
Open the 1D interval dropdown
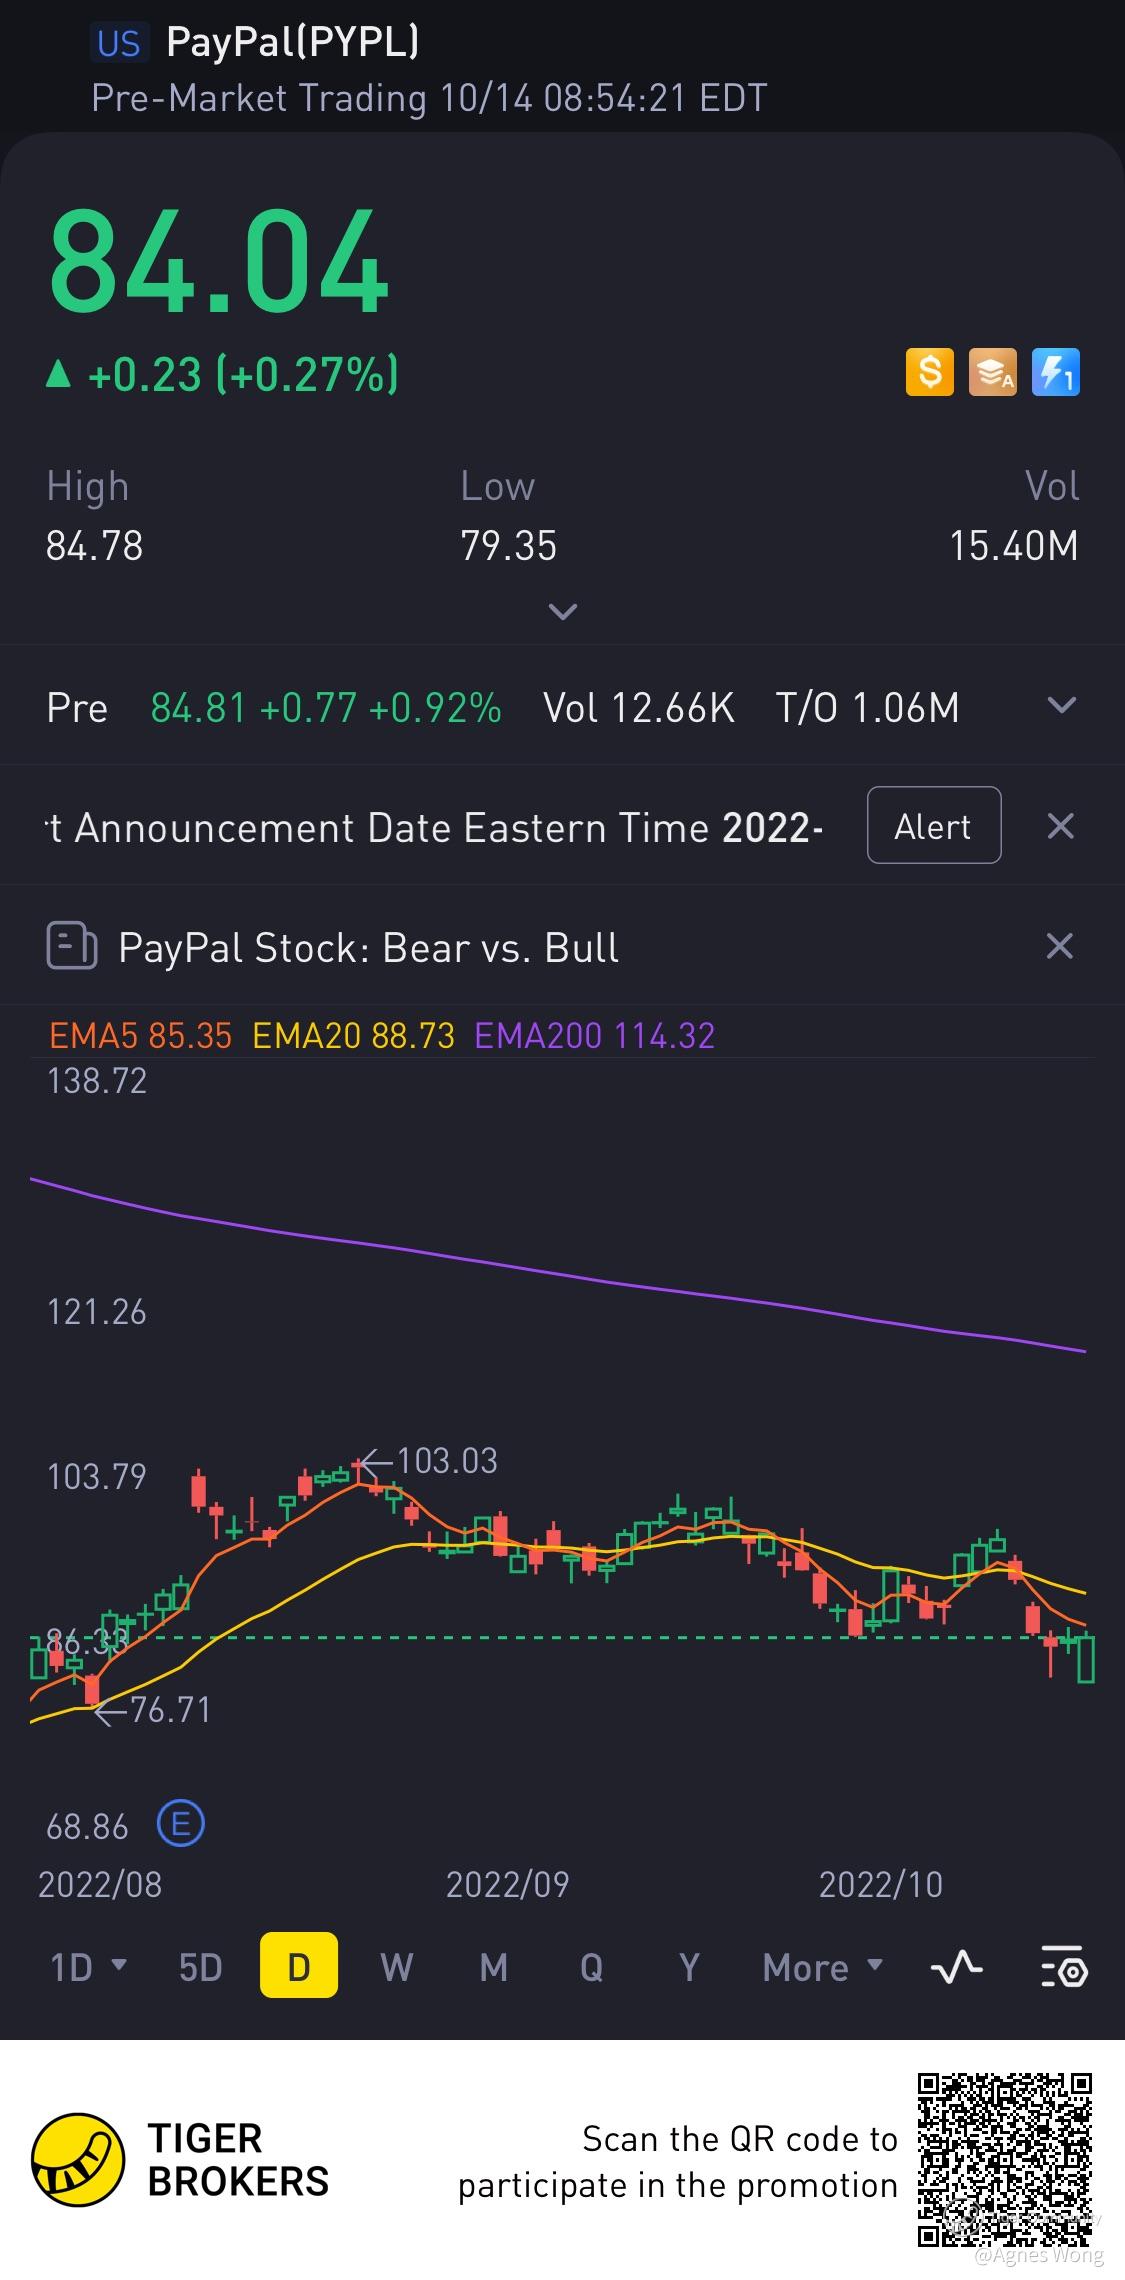point(89,1967)
